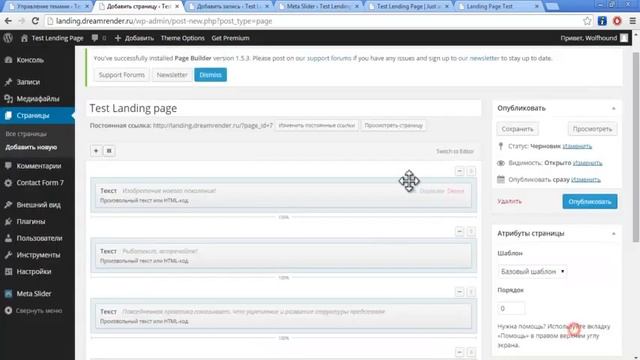
Task: Open the comments bubble in the admin bar
Action: 98,38
